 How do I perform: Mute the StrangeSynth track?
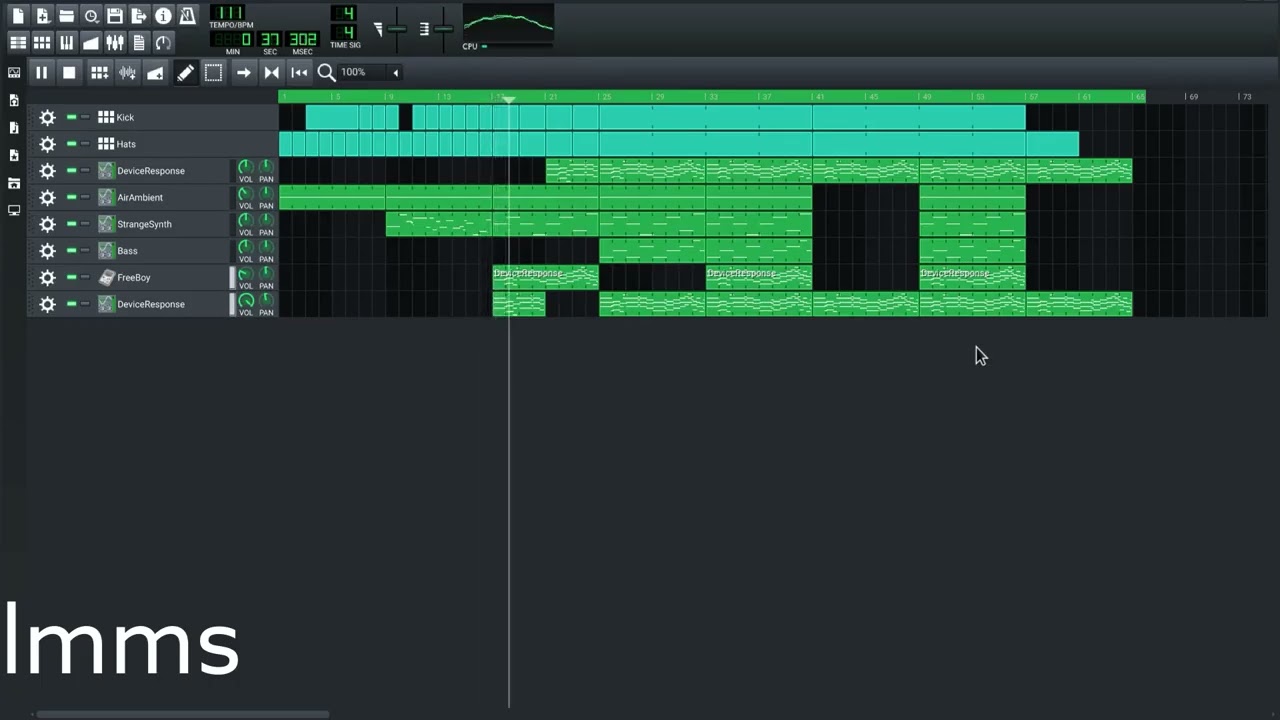tap(71, 224)
